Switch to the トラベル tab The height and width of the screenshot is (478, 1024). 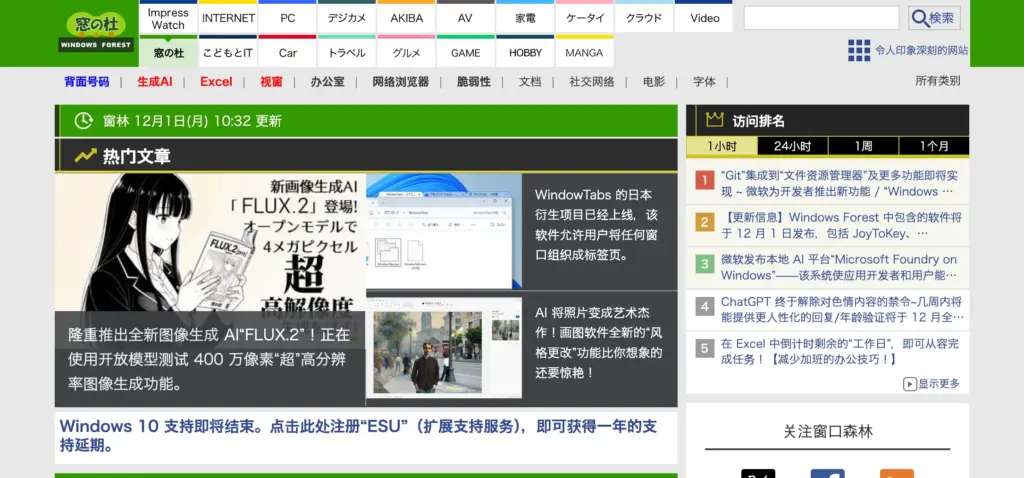pyautogui.click(x=347, y=52)
